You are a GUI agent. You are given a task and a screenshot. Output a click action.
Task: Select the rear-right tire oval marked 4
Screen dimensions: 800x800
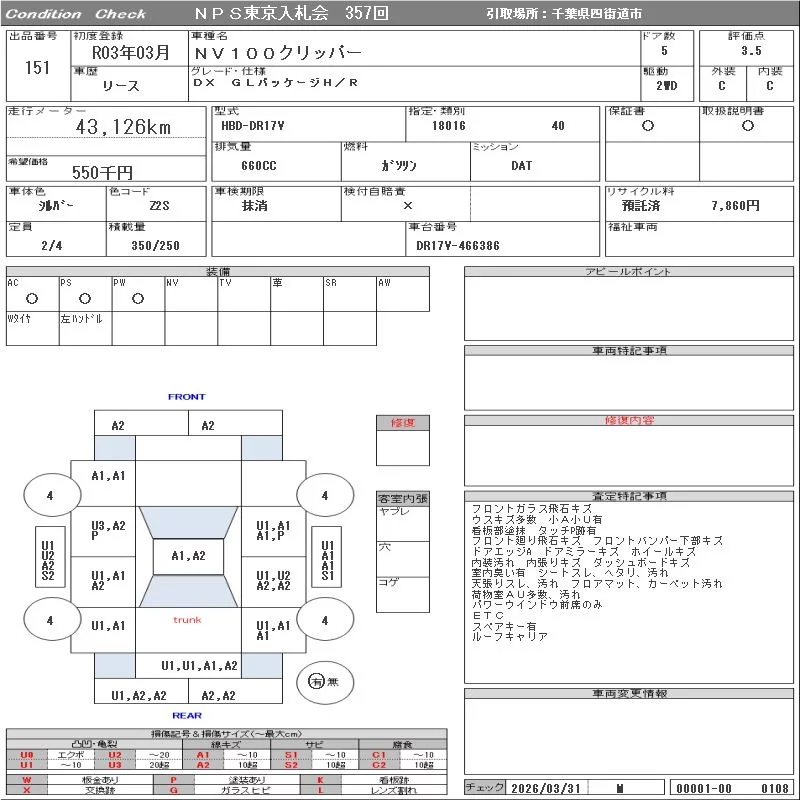[x=325, y=620]
